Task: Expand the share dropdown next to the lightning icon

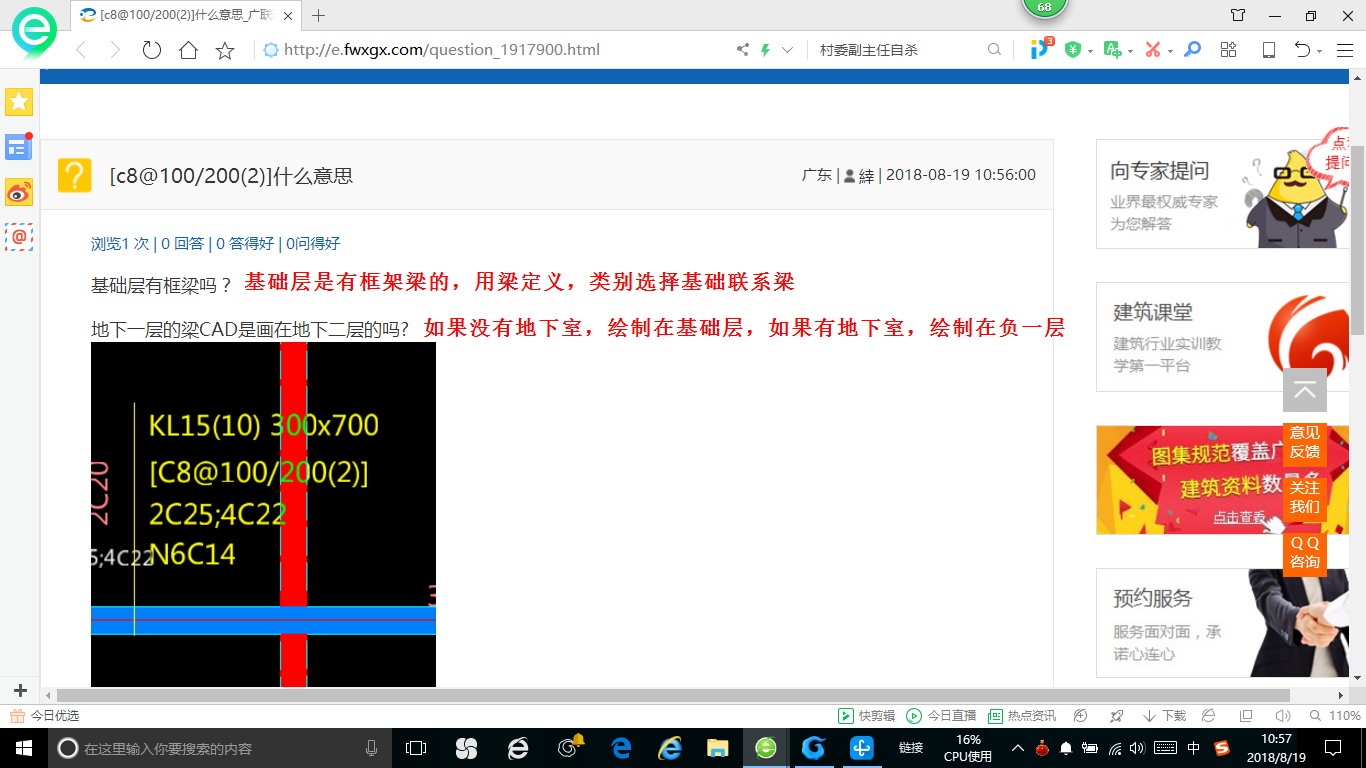Action: click(x=789, y=49)
